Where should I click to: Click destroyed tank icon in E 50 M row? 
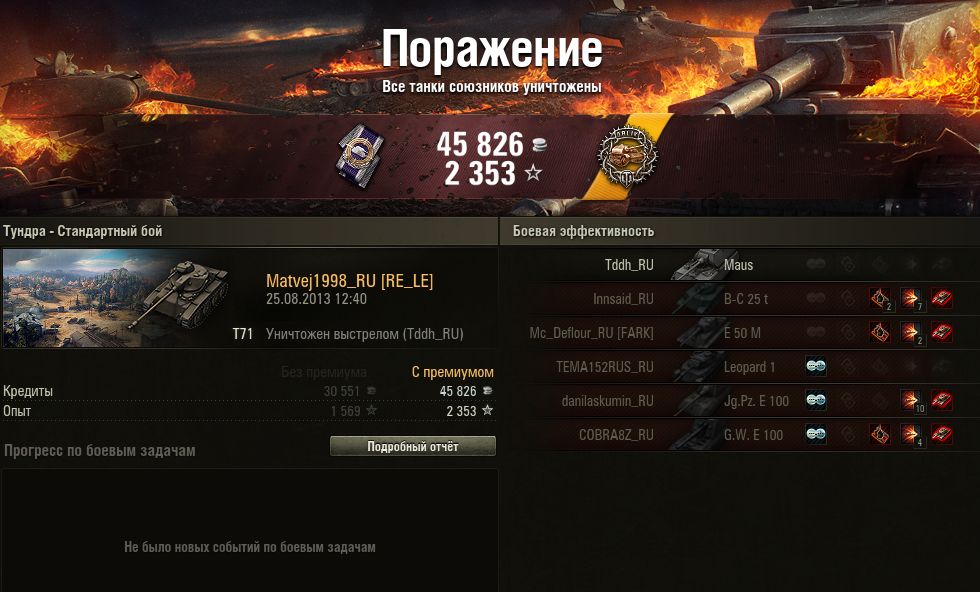941,333
